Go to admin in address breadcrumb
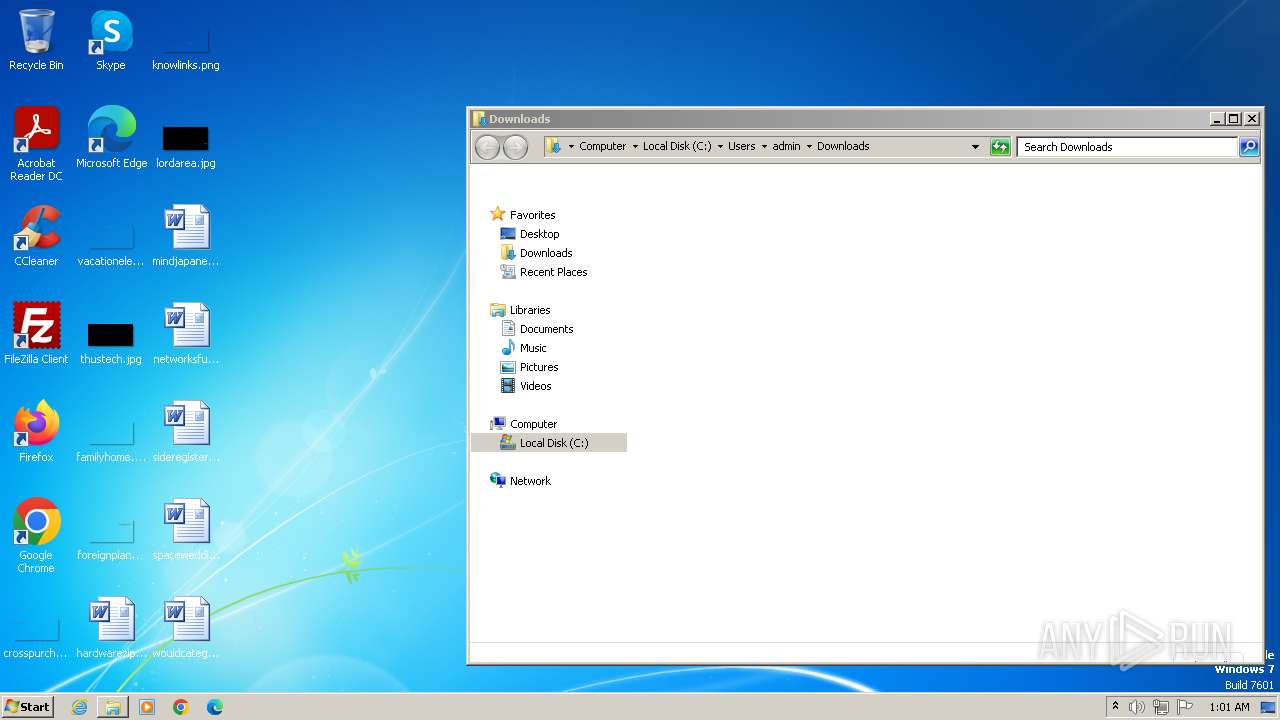The image size is (1280, 720). 786,146
